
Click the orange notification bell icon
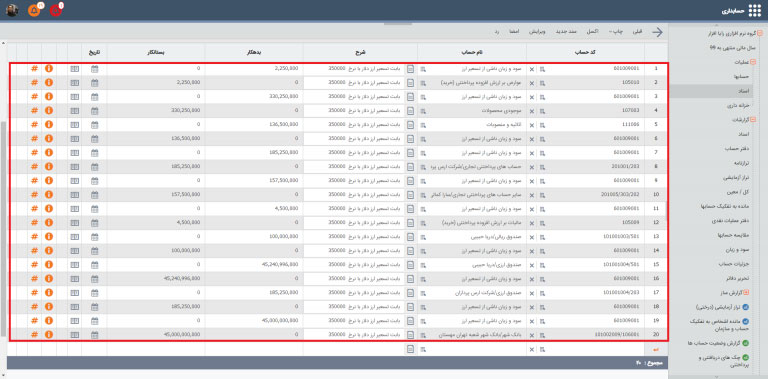coord(34,10)
